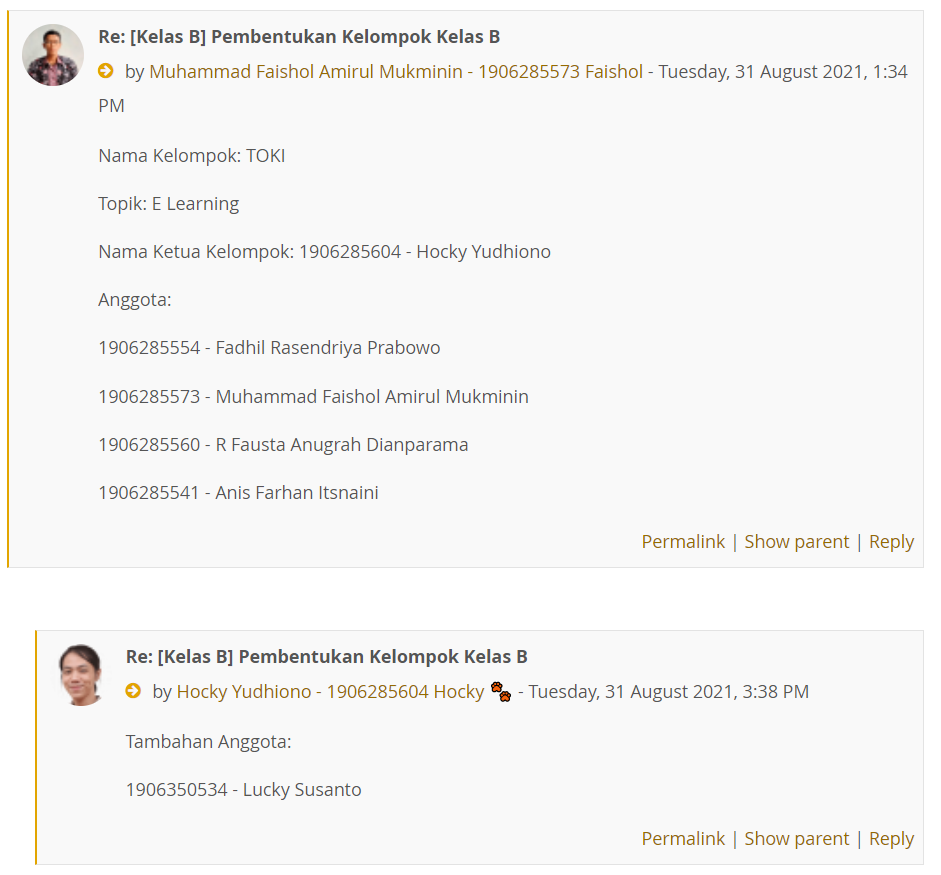Click the subject heading of Faishol's post
941x875 pixels.
pos(299,37)
